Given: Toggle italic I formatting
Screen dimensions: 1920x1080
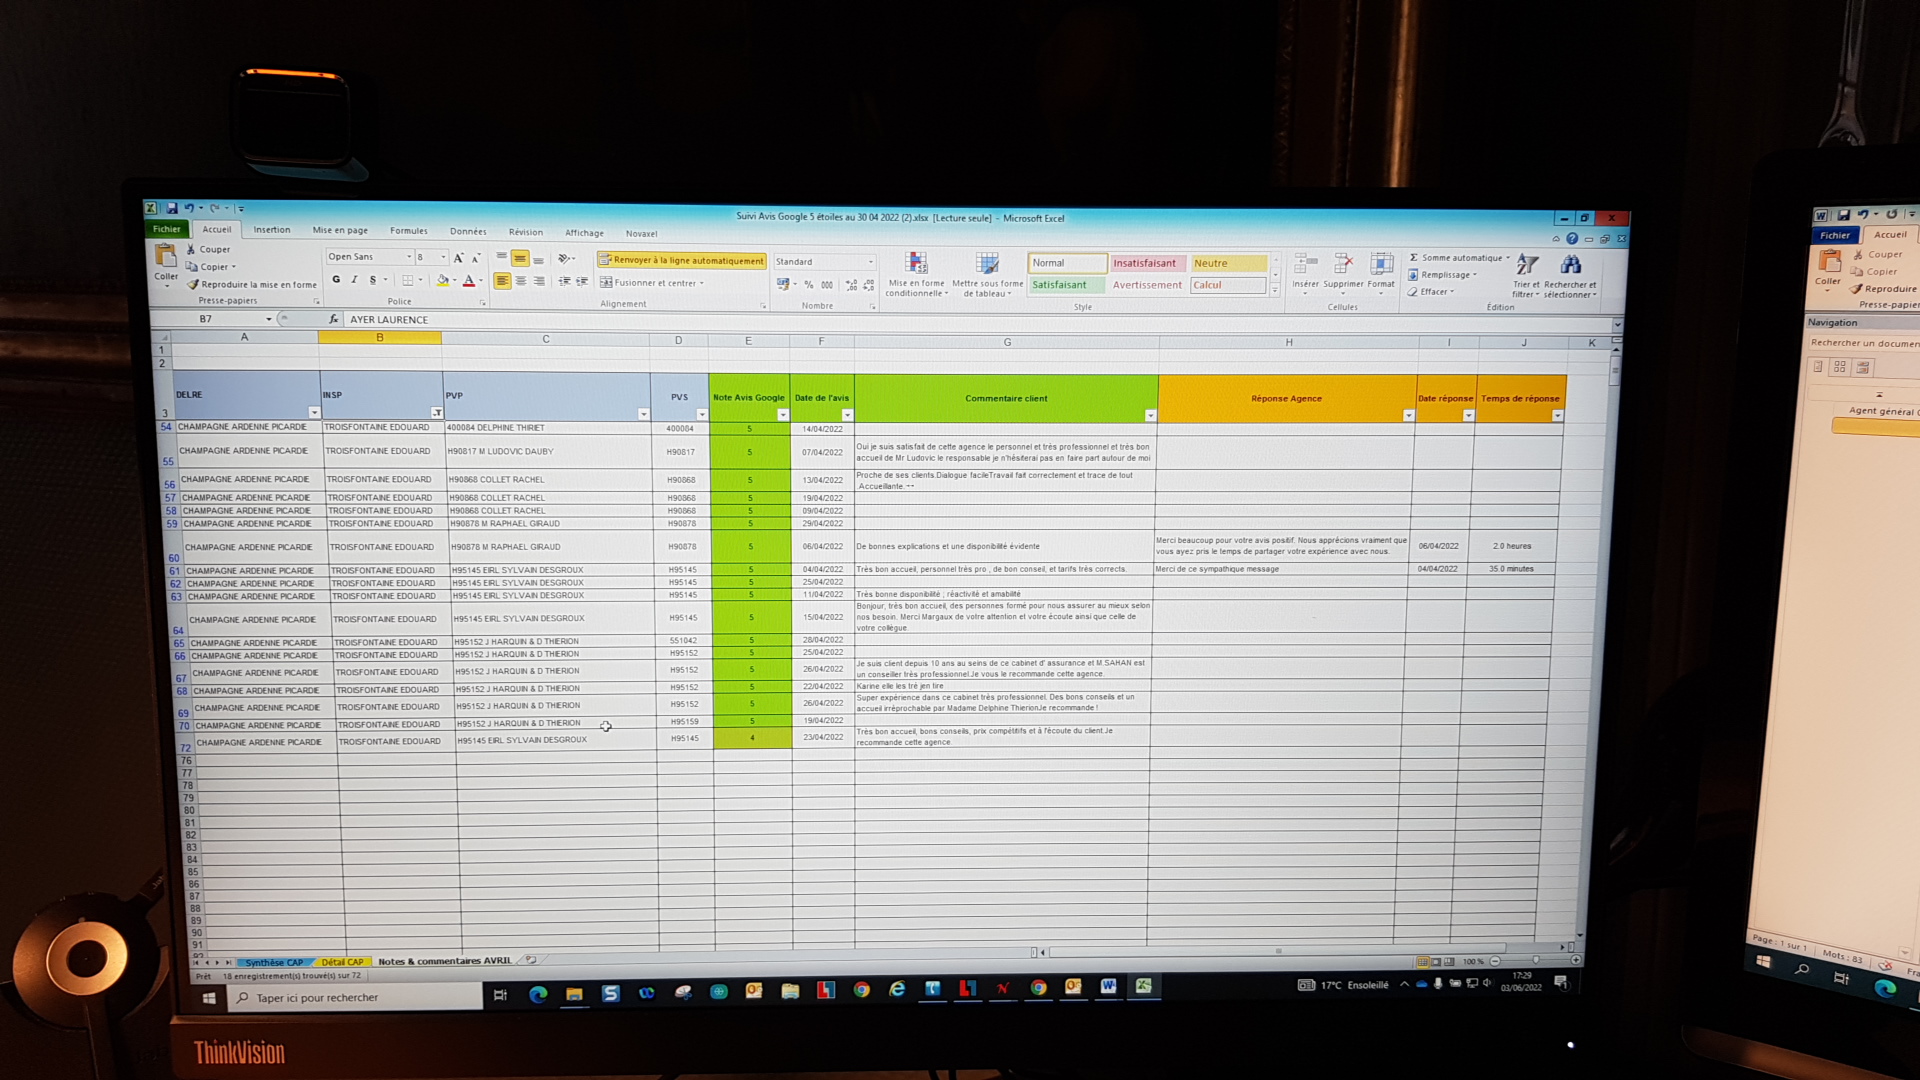Looking at the screenshot, I should point(354,280).
